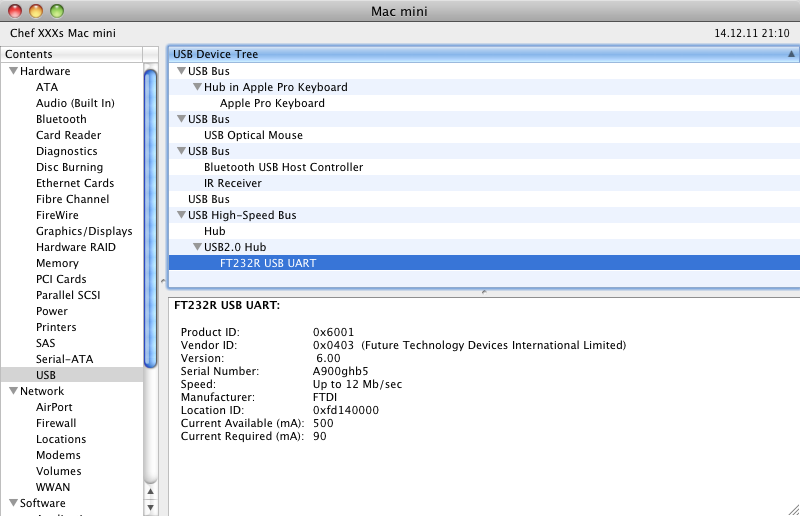Collapse the USB High-Speed Bus triangle

pyautogui.click(x=181, y=215)
